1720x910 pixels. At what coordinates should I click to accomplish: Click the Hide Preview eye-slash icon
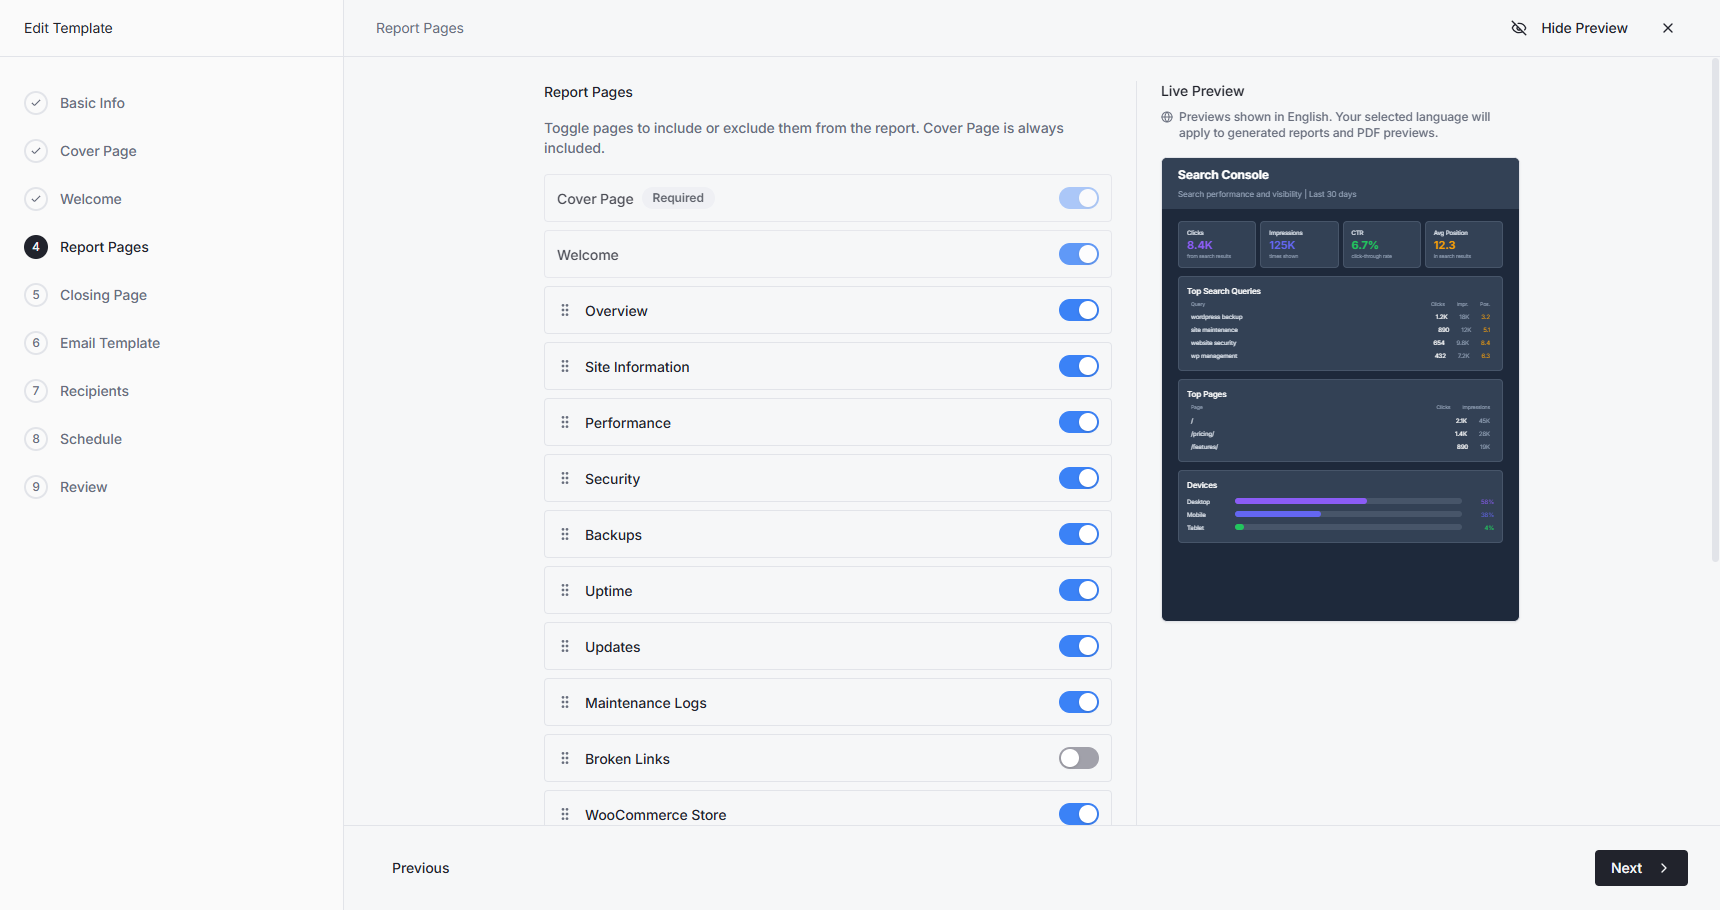coord(1519,28)
